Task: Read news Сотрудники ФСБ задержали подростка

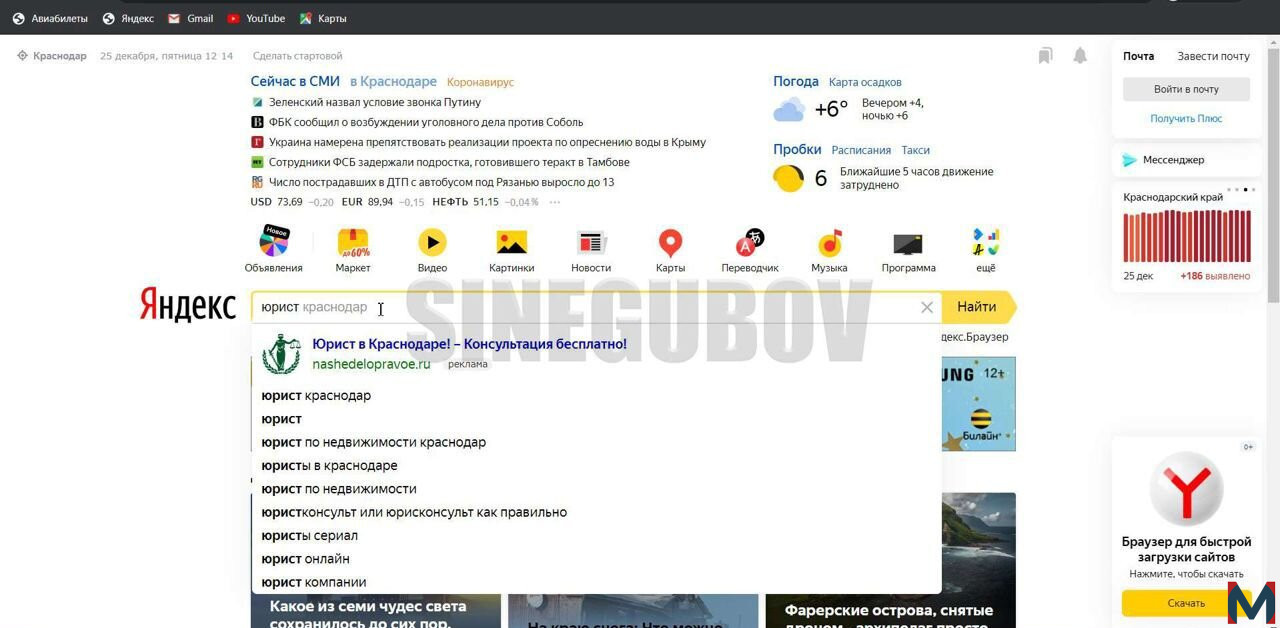Action: pyautogui.click(x=449, y=162)
